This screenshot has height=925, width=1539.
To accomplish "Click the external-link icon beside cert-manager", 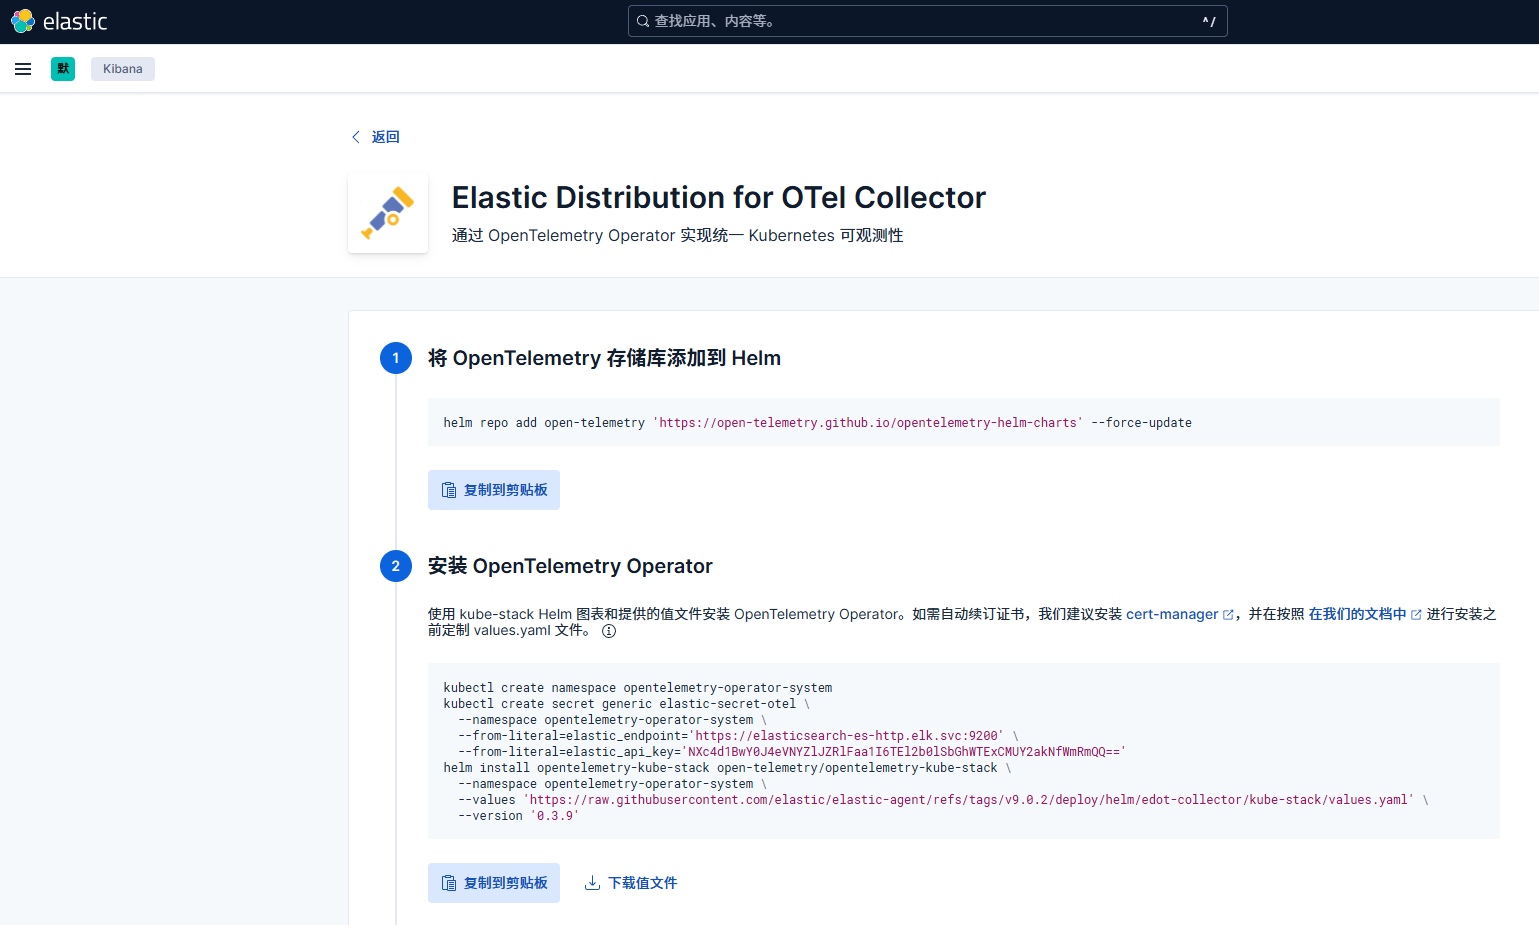I will coord(1228,615).
